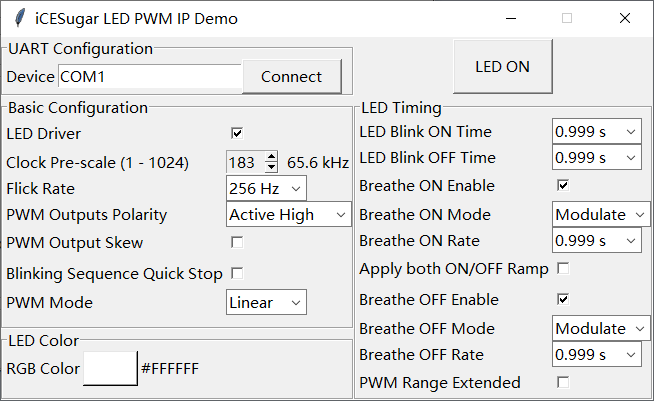The image size is (654, 401).
Task: Enable Blinking Sequence Quick Stop checkbox
Action: [x=237, y=273]
